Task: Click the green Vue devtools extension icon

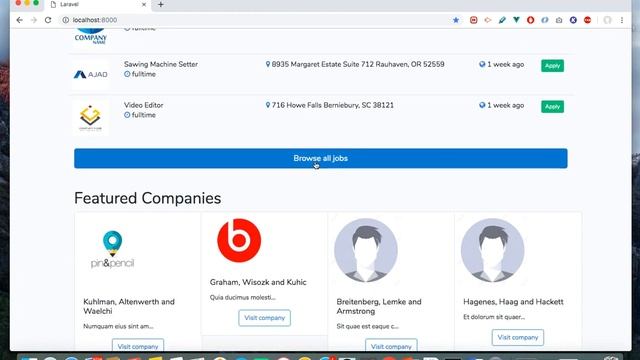Action: pyautogui.click(x=516, y=20)
